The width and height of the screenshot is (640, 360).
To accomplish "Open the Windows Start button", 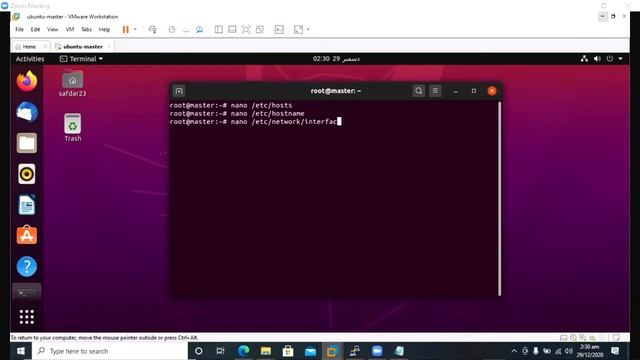I will click(x=21, y=351).
